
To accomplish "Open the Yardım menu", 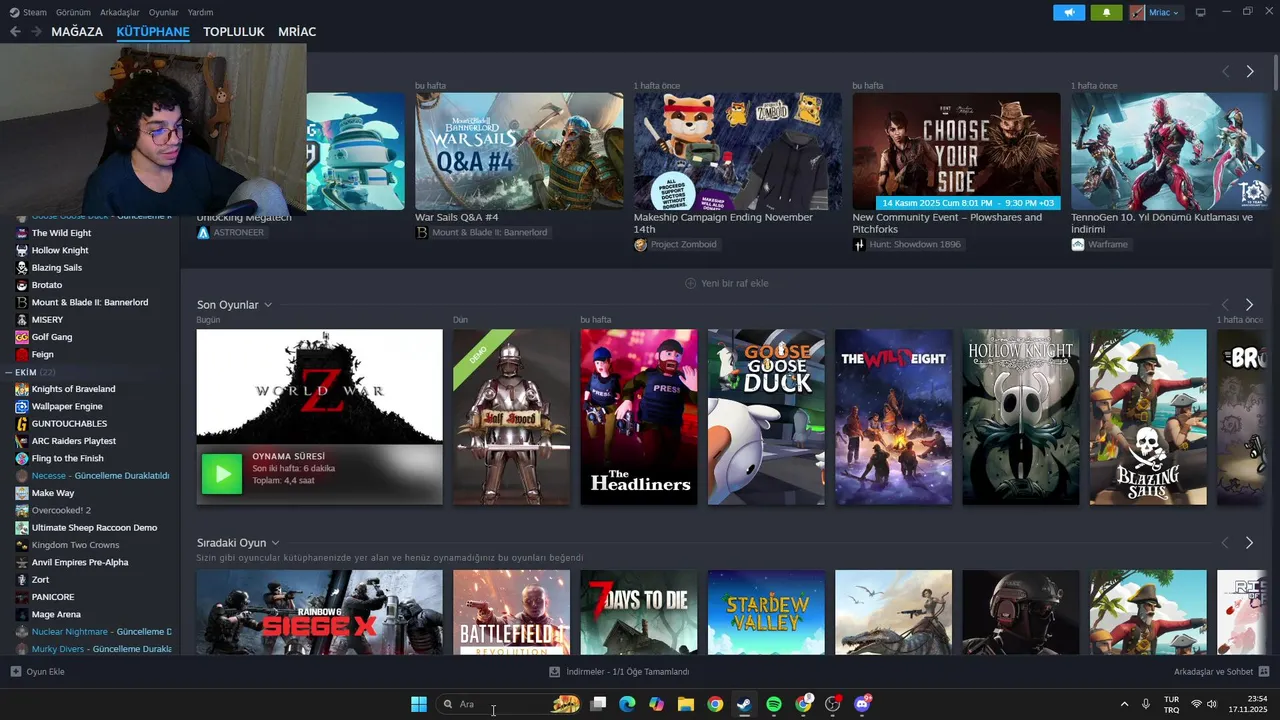I will [200, 12].
